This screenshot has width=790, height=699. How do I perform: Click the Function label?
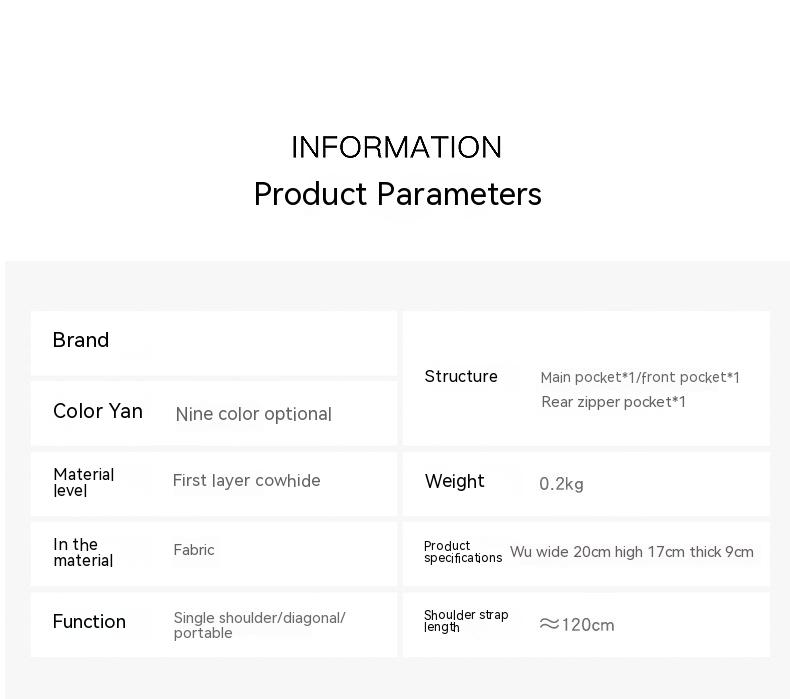(x=89, y=622)
